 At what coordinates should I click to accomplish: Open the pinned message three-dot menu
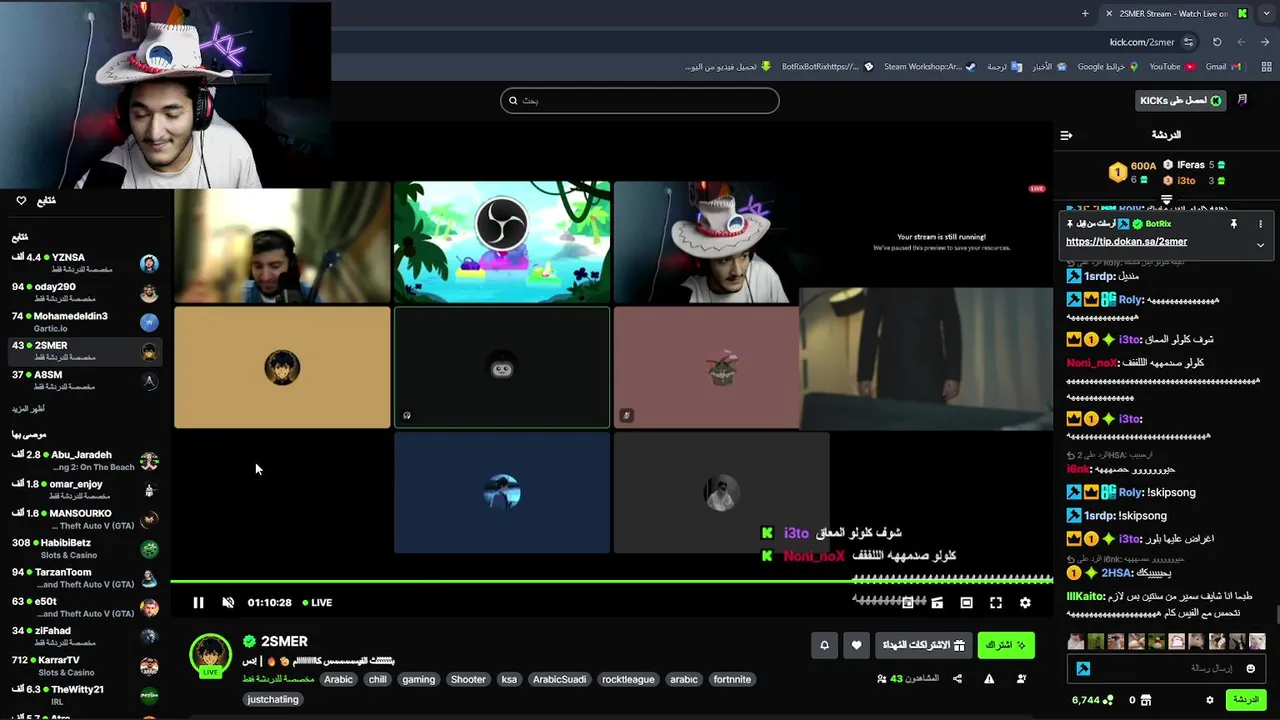1260,224
